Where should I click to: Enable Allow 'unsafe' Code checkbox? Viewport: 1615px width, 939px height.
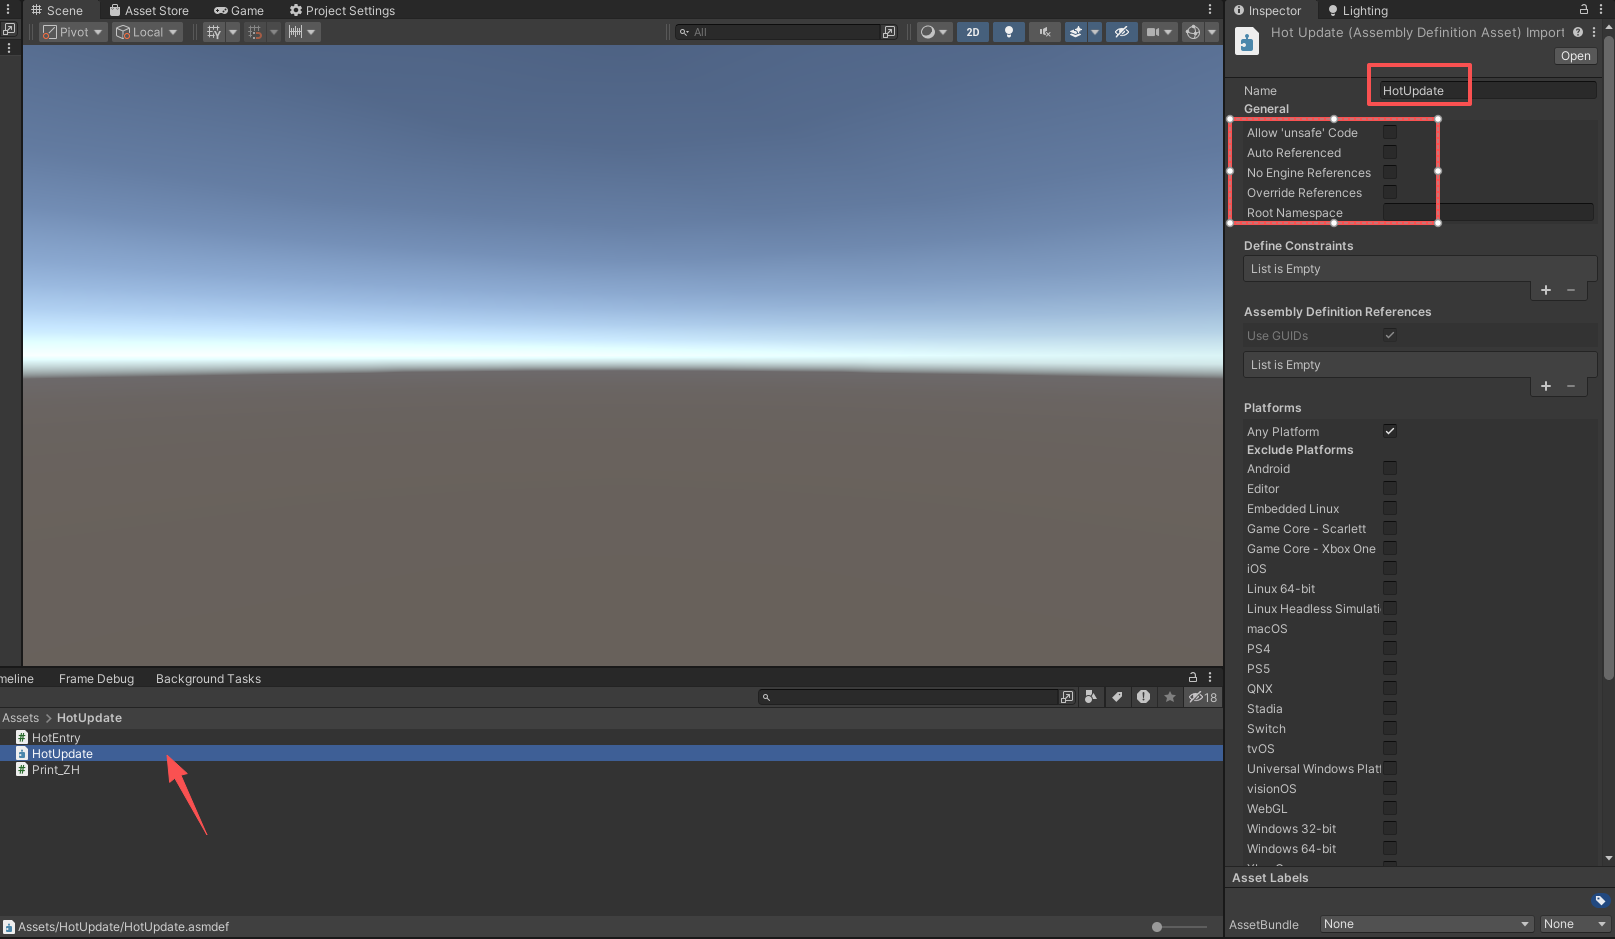[x=1390, y=132]
